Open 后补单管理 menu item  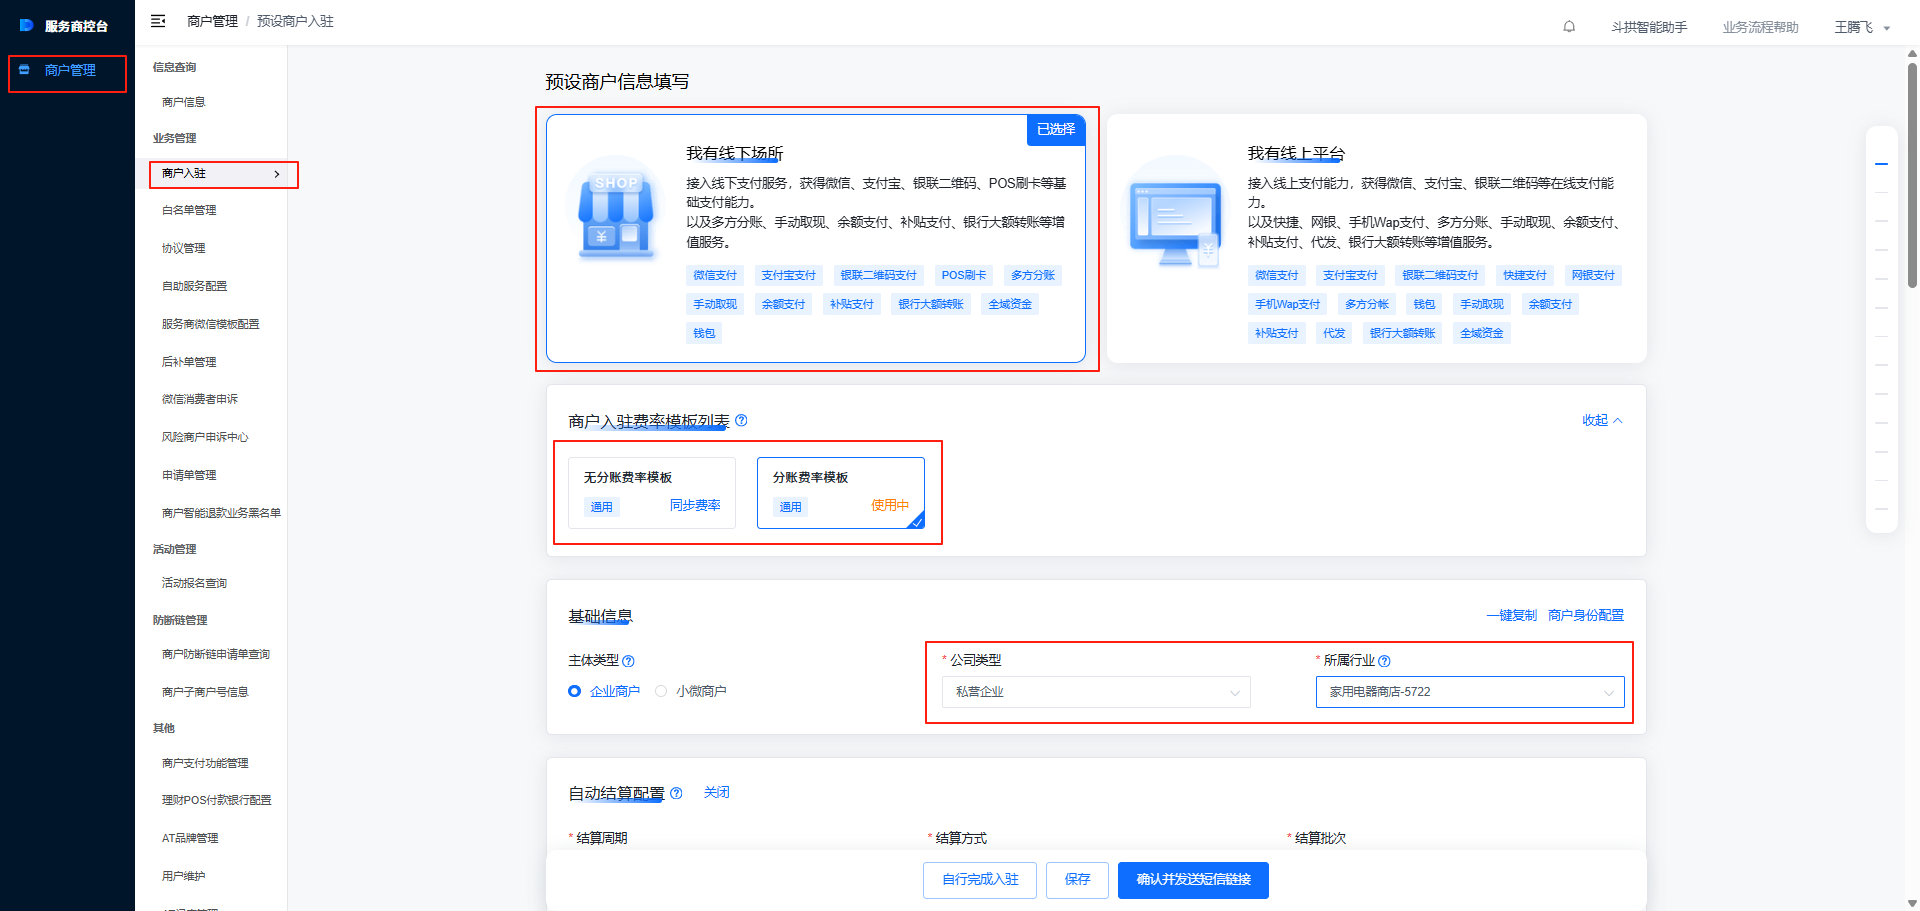pos(189,362)
